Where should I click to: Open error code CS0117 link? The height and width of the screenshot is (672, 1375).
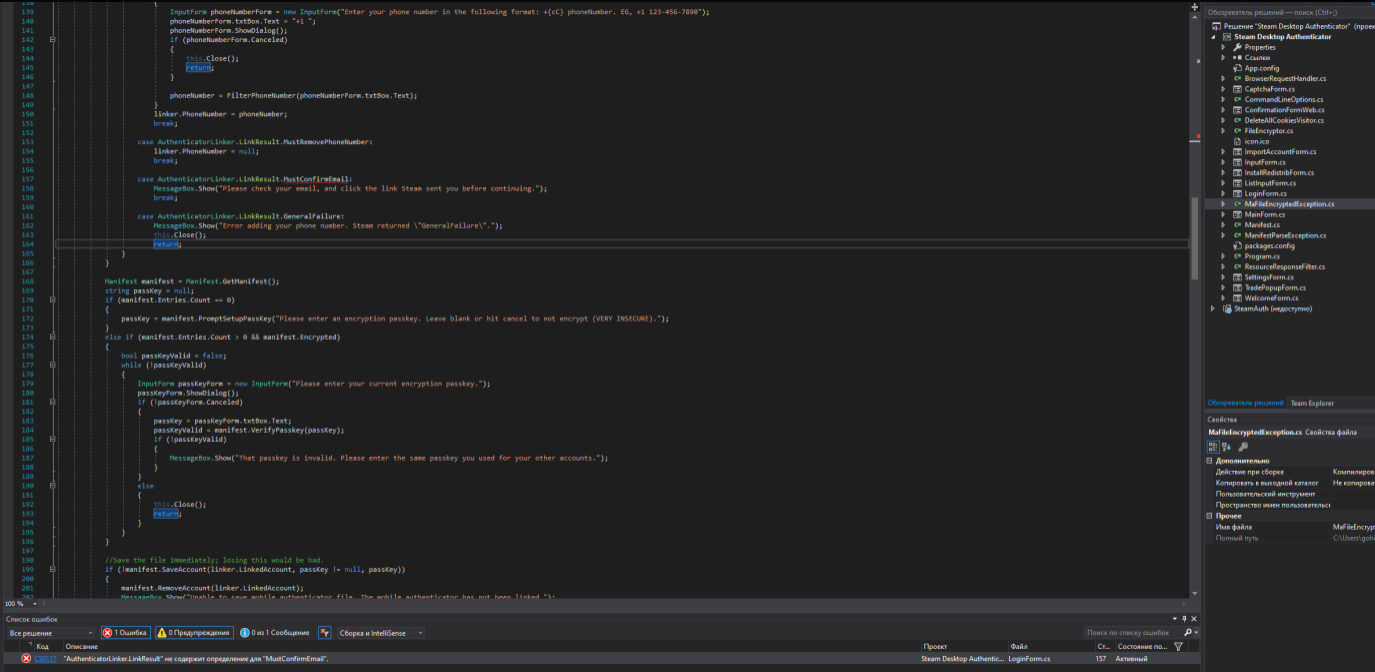[46, 659]
